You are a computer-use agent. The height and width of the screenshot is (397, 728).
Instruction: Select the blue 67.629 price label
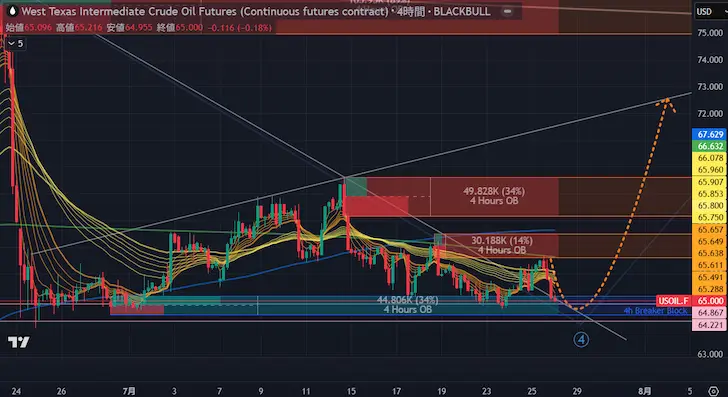pyautogui.click(x=710, y=134)
